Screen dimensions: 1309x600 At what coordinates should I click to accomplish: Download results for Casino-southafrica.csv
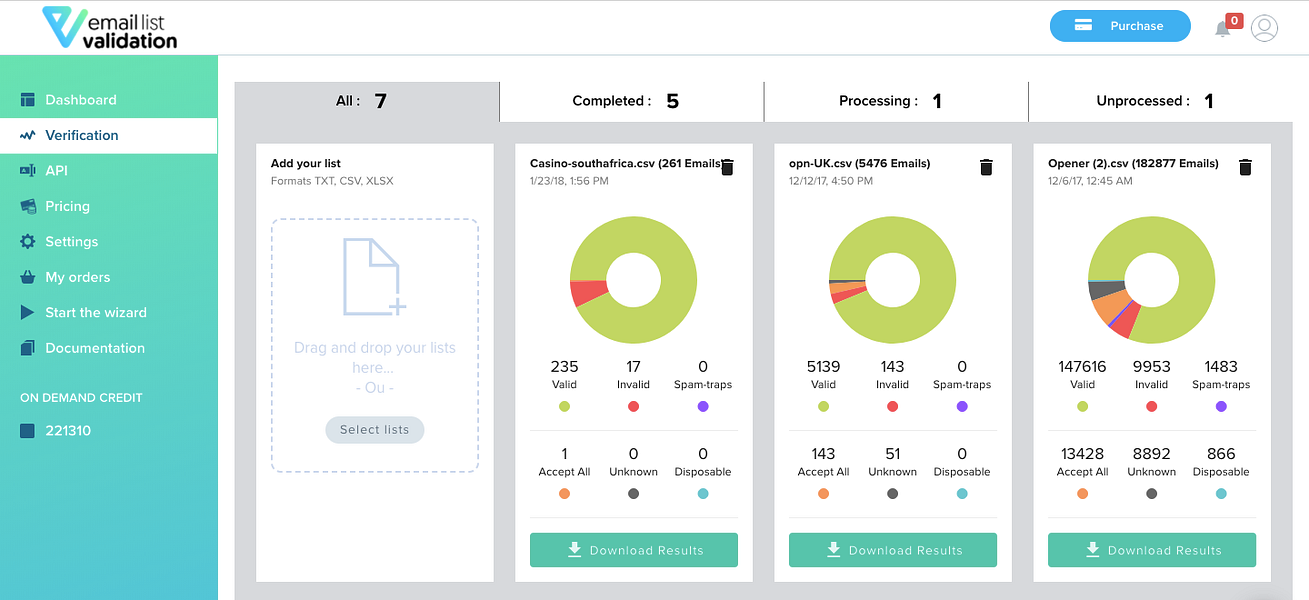[634, 550]
